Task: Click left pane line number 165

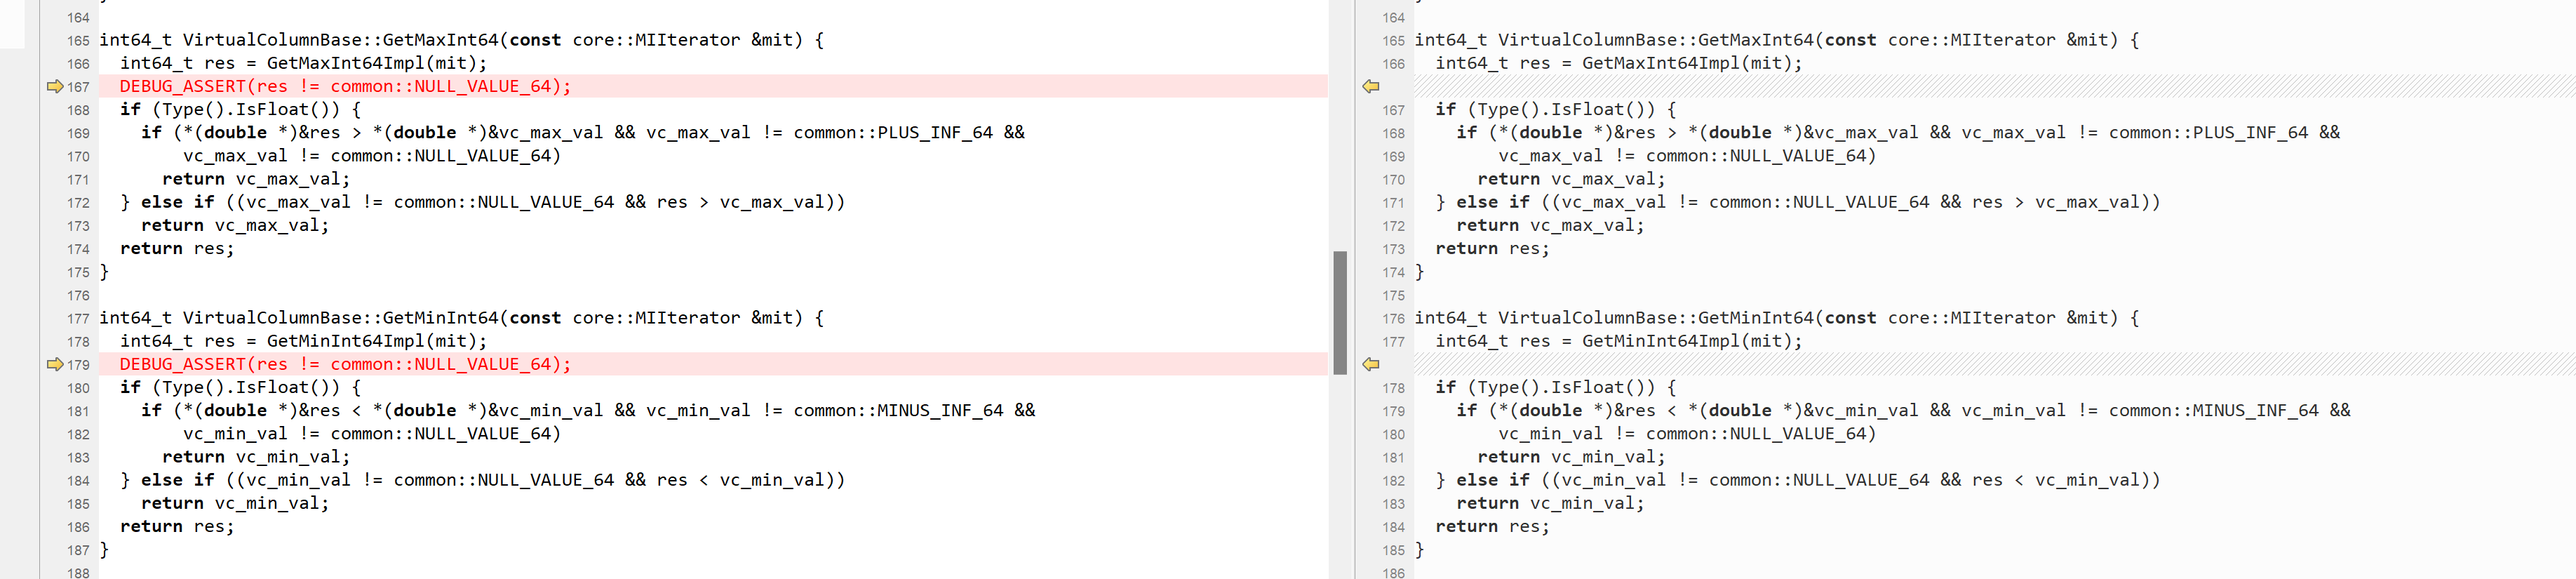Action: click(78, 41)
